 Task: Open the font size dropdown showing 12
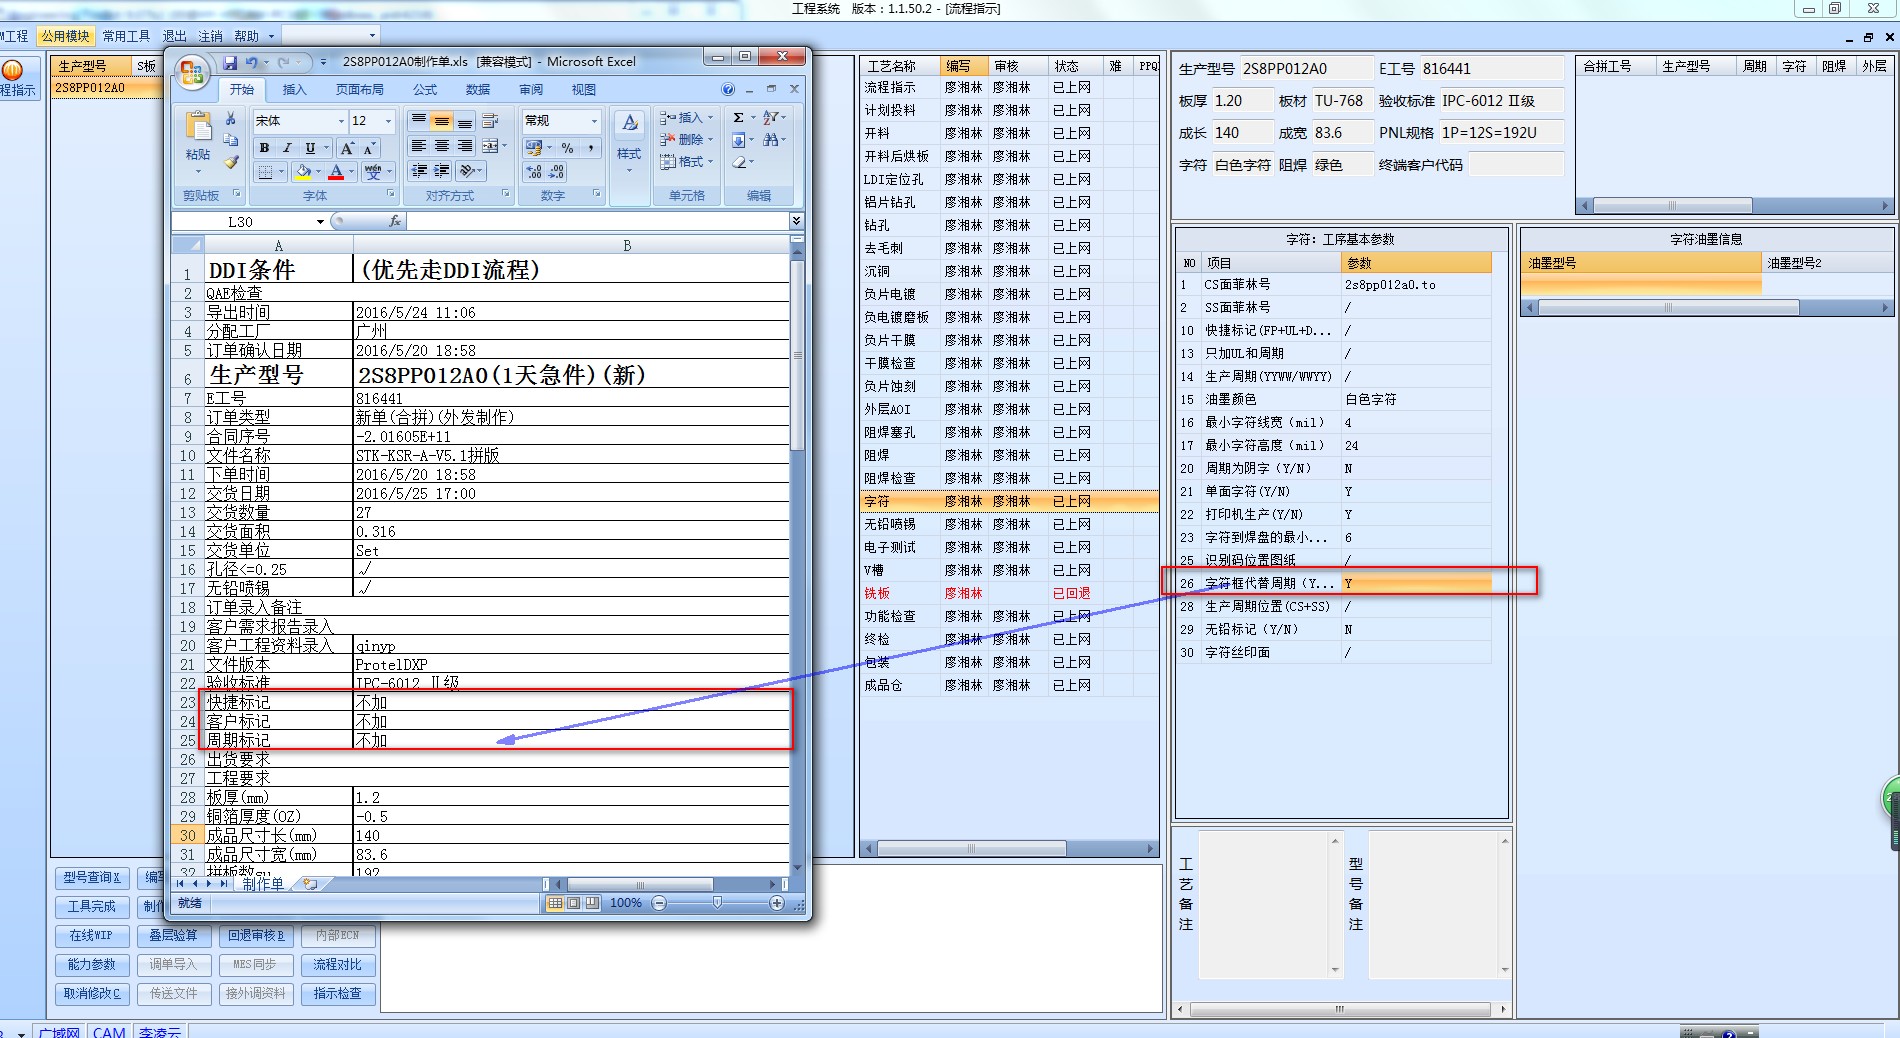[388, 121]
